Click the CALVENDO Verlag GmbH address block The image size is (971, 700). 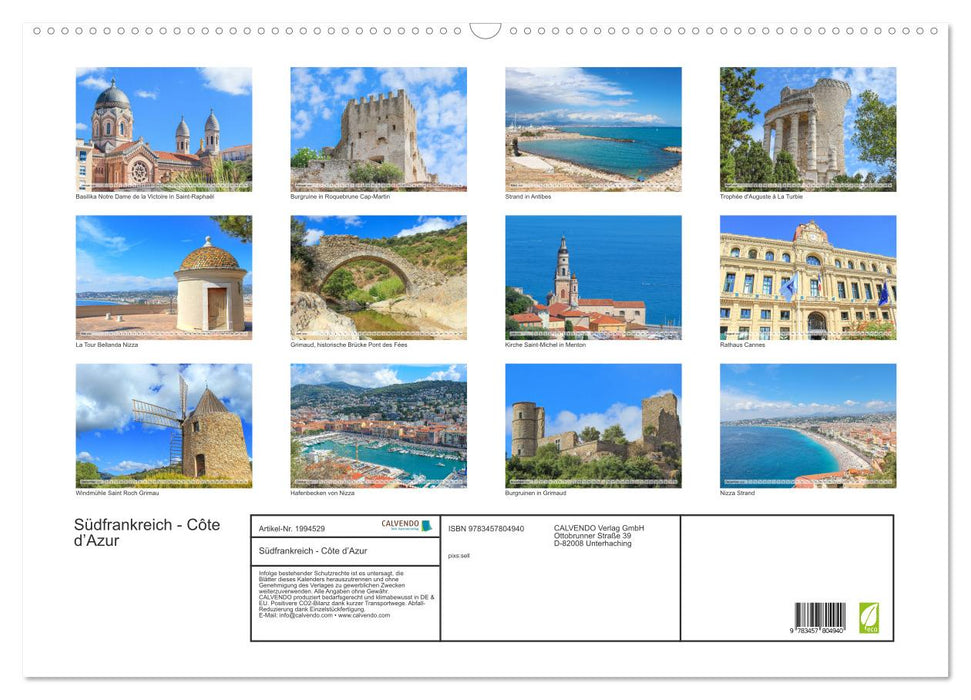coord(598,535)
